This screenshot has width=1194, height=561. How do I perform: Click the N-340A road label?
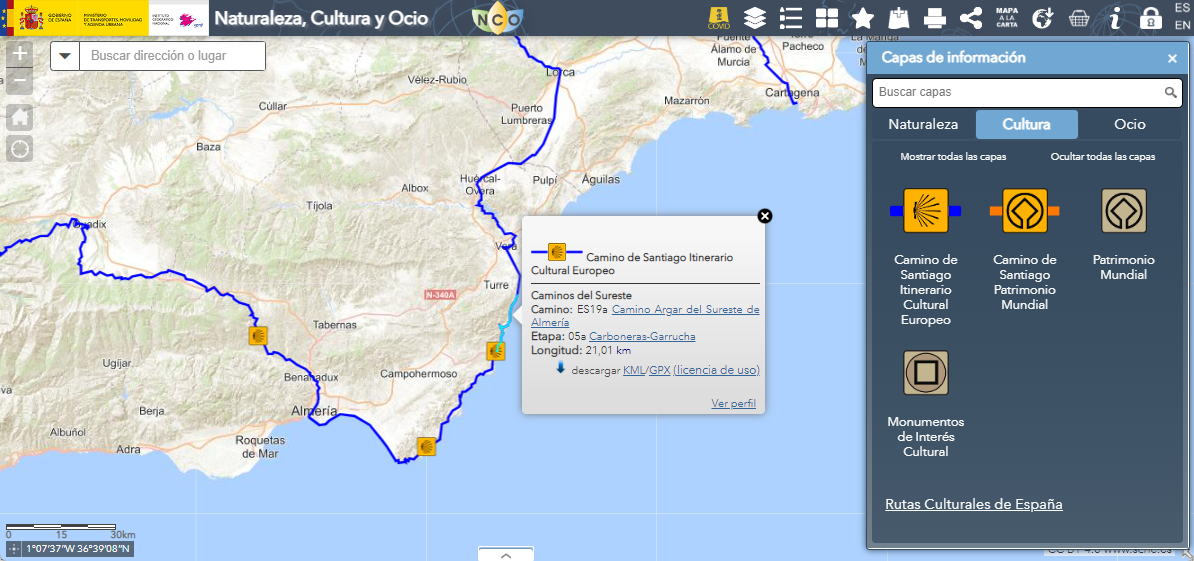pyautogui.click(x=439, y=295)
